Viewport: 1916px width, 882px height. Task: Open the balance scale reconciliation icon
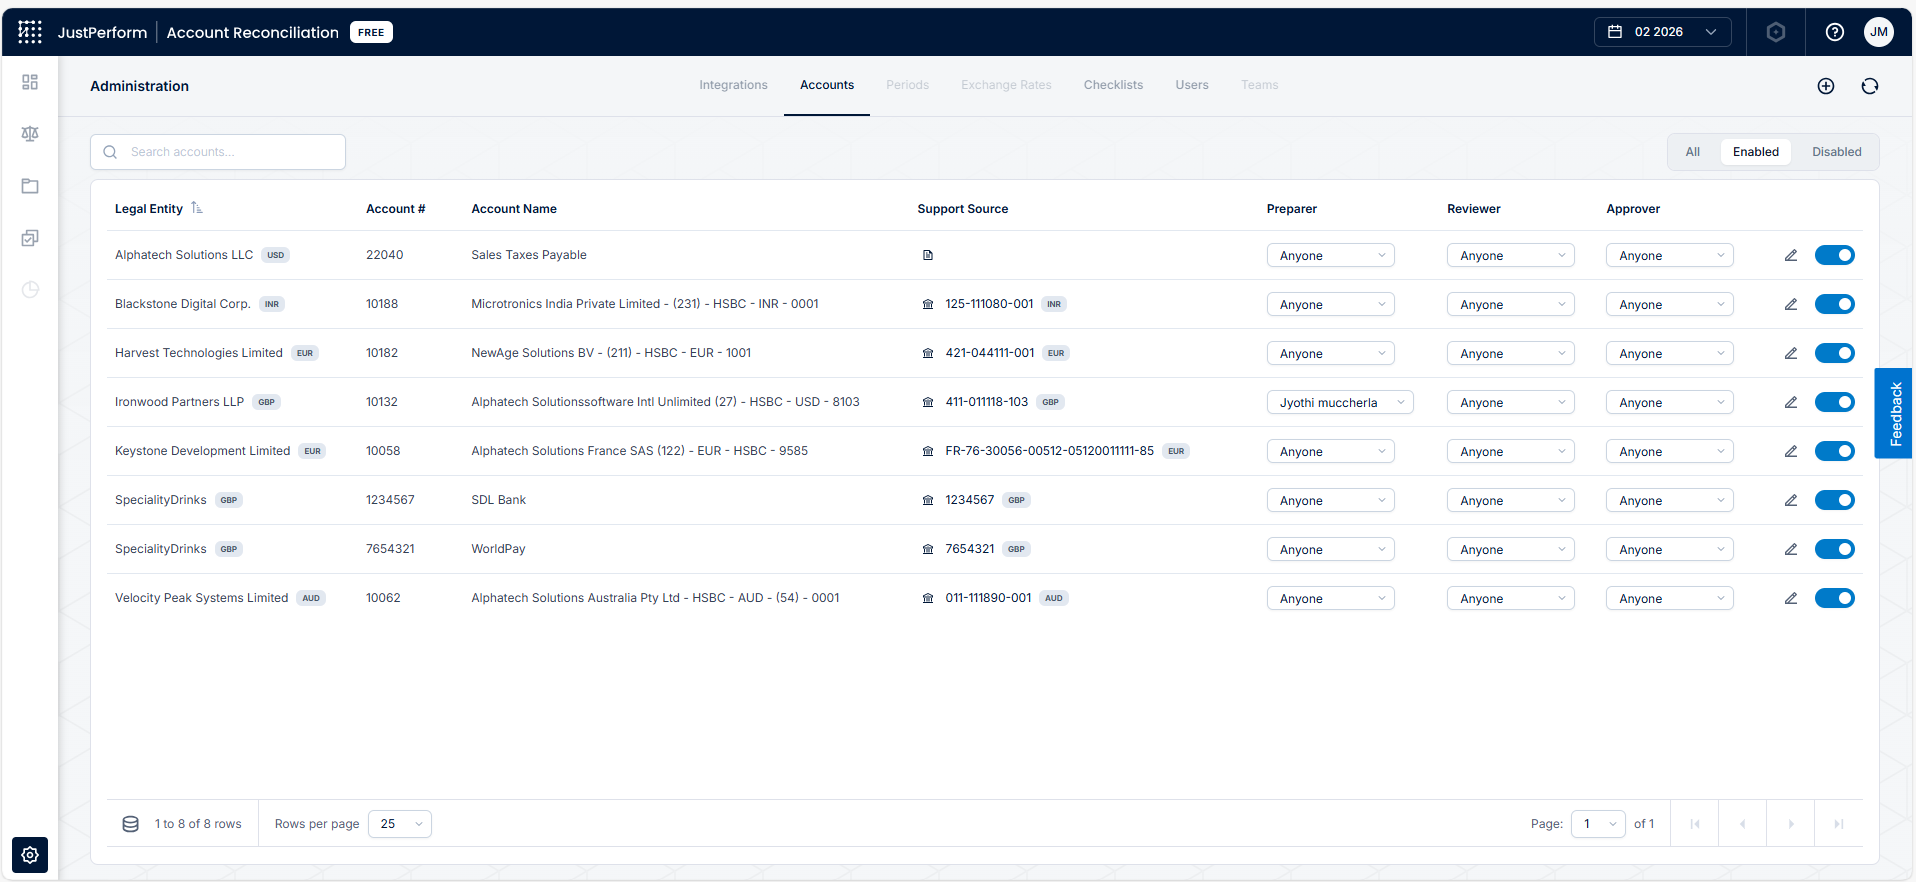click(x=30, y=134)
